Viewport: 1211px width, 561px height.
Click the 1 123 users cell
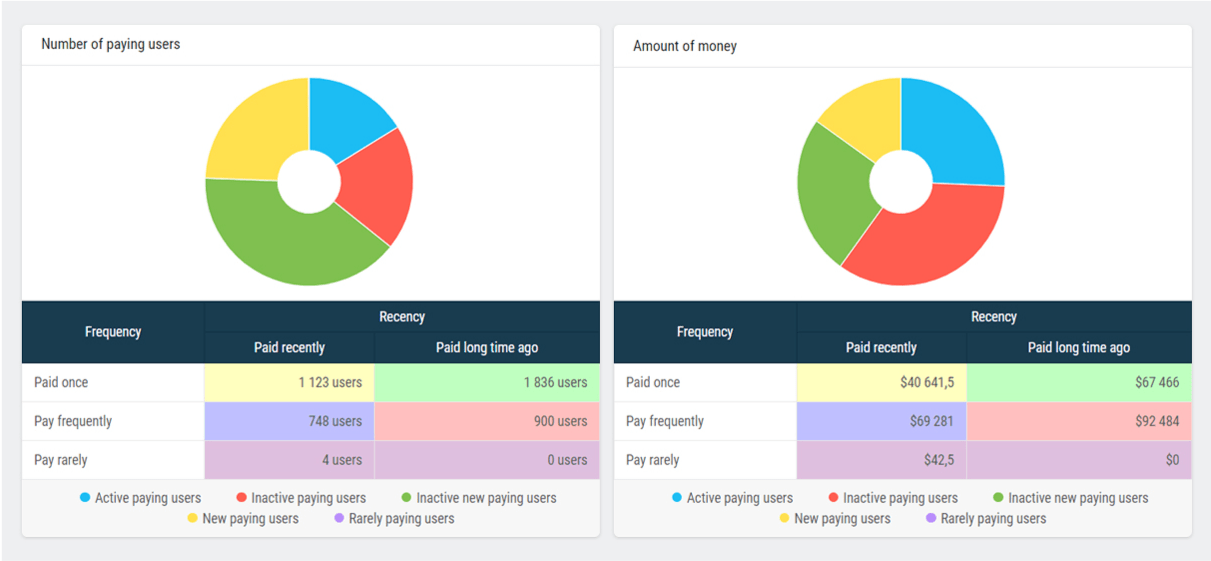pos(289,382)
